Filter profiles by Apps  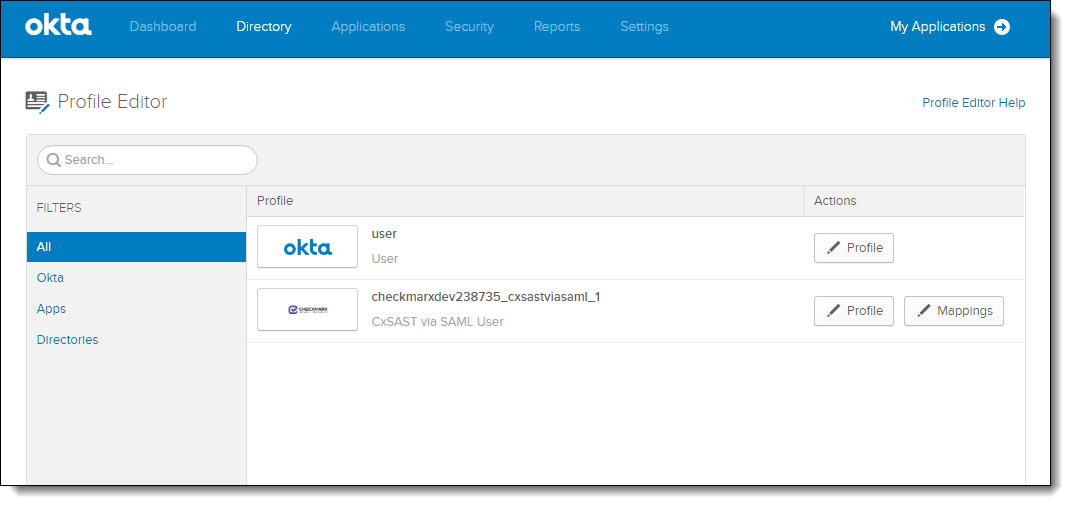[51, 309]
